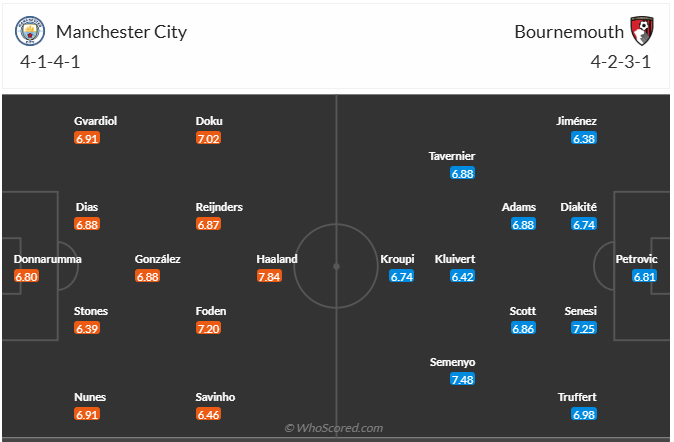Viewport: 674px width, 442px height.
Task: Click the Manchester City club crest
Action: (x=30, y=31)
